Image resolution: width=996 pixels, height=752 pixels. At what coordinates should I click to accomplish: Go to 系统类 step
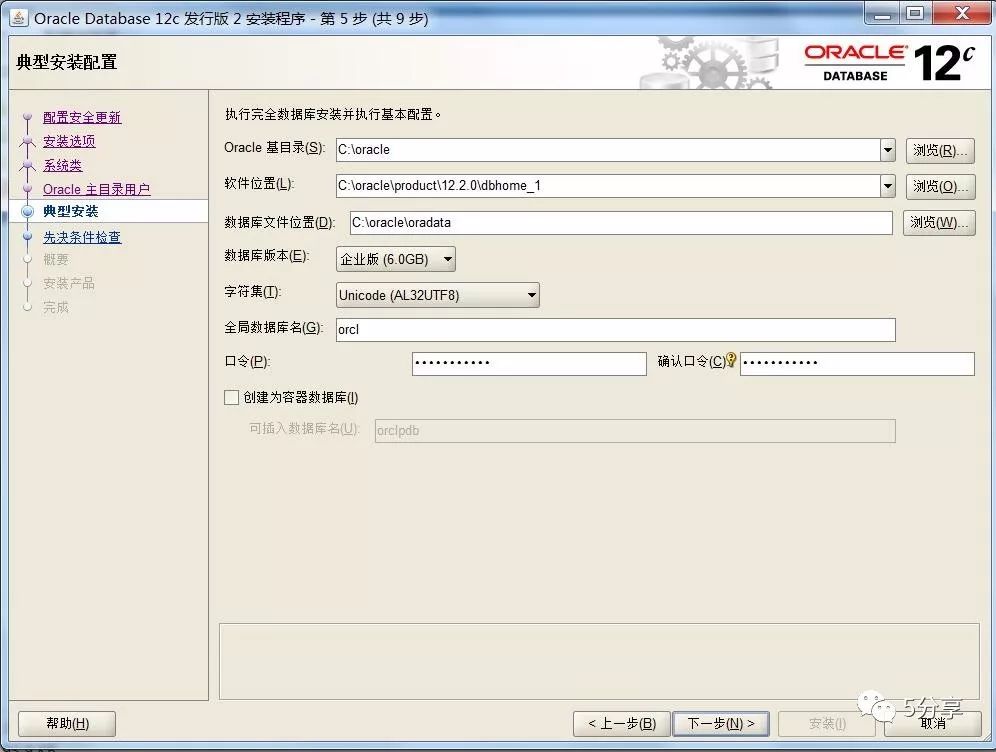[x=62, y=165]
